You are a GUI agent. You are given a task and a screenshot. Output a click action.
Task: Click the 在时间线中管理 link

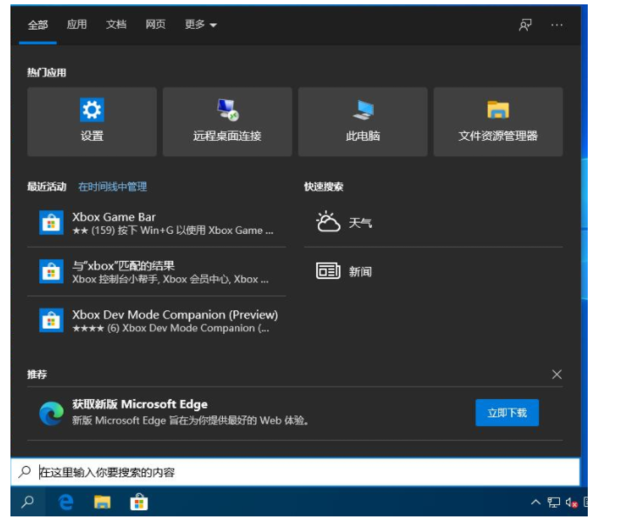click(x=113, y=187)
